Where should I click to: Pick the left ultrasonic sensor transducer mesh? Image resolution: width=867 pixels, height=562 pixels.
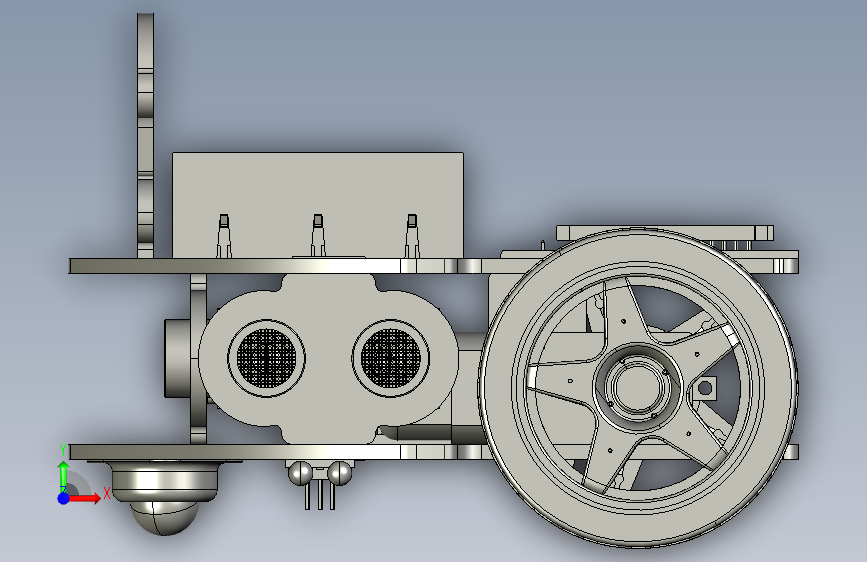tap(267, 357)
